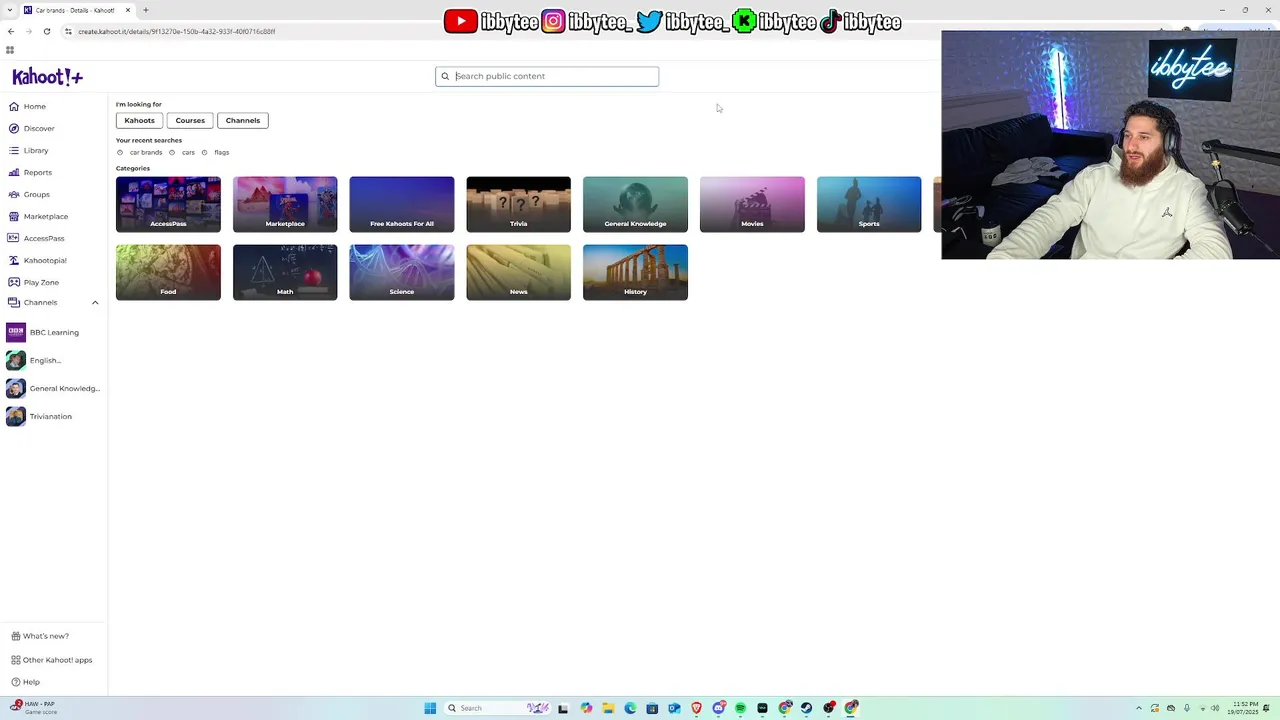Open Kahootopia! in the sidebar
Viewport: 1280px width, 720px height.
pos(37,260)
